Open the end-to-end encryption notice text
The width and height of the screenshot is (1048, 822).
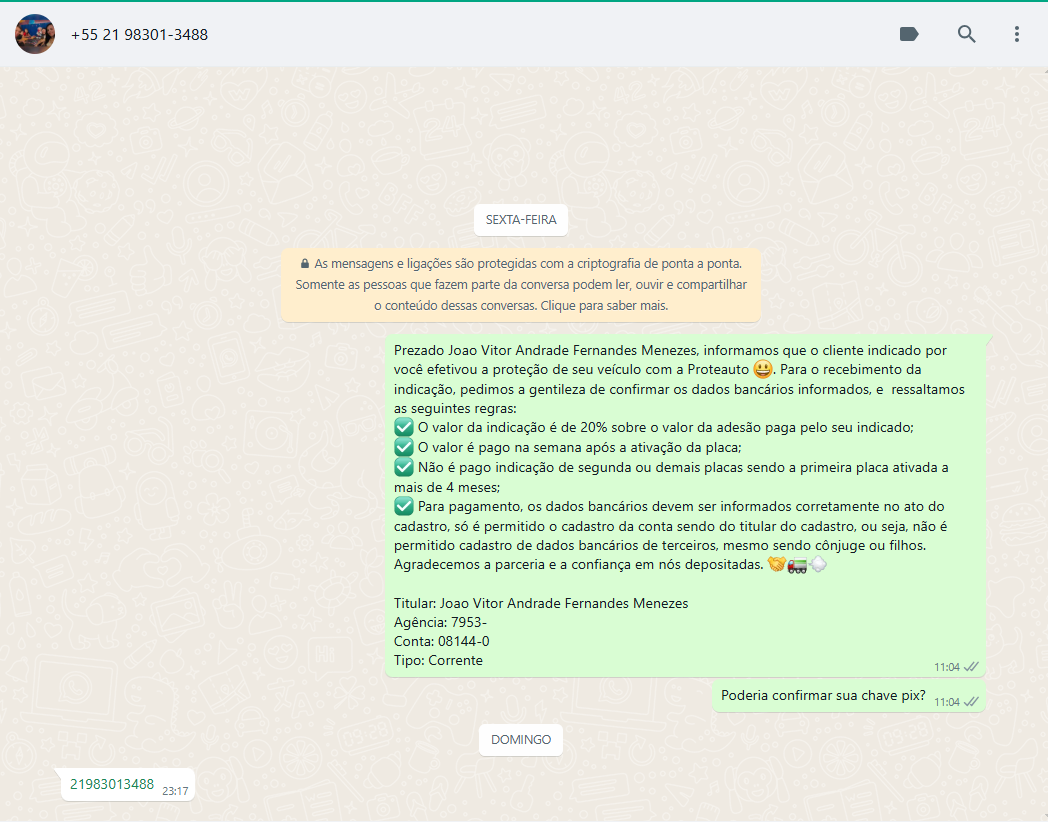(521, 285)
